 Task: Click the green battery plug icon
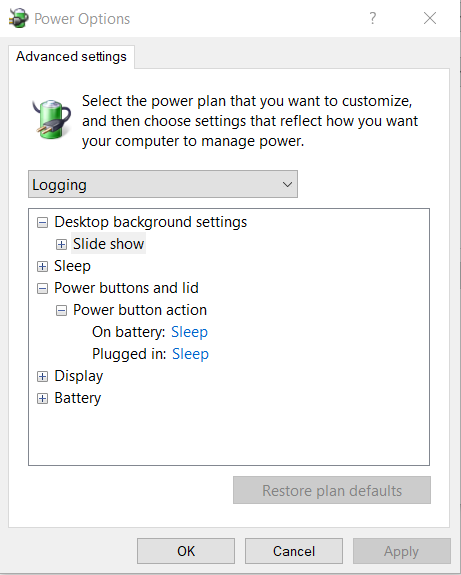(51, 119)
